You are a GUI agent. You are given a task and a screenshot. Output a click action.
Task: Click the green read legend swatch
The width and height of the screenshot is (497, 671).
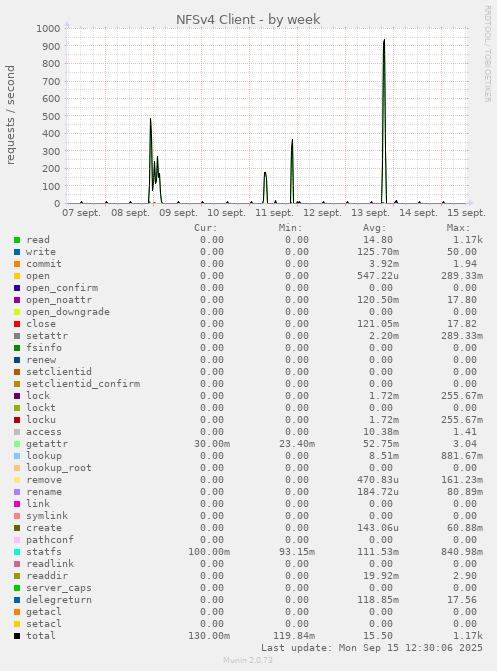[x=17, y=240]
